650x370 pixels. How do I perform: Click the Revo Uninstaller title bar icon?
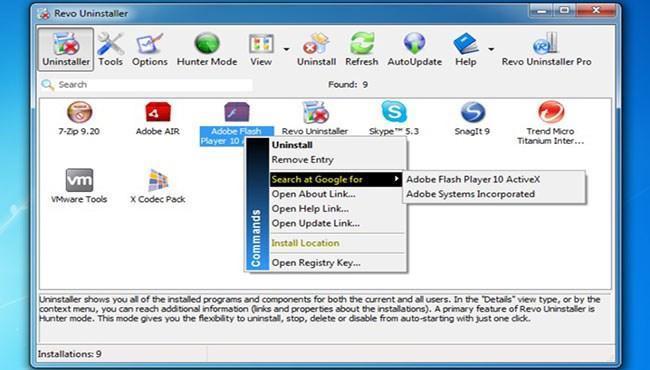(x=43, y=14)
